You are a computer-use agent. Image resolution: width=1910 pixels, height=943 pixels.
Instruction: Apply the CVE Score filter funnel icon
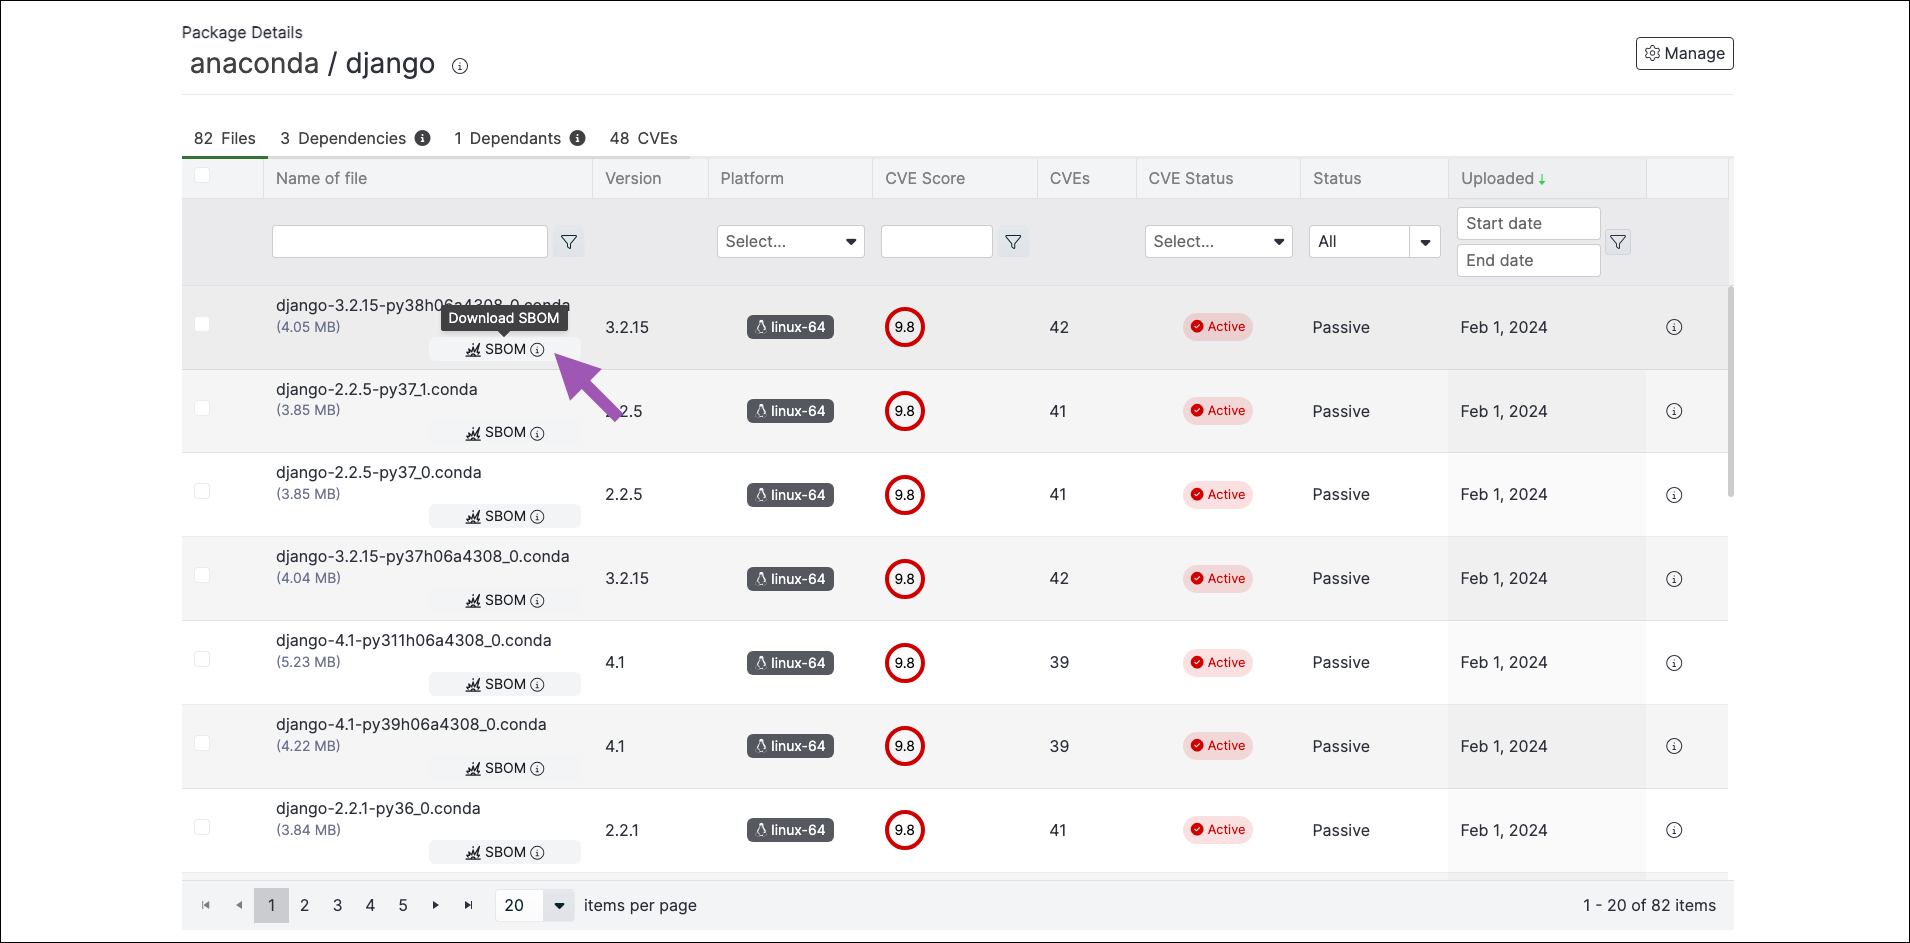click(1013, 242)
